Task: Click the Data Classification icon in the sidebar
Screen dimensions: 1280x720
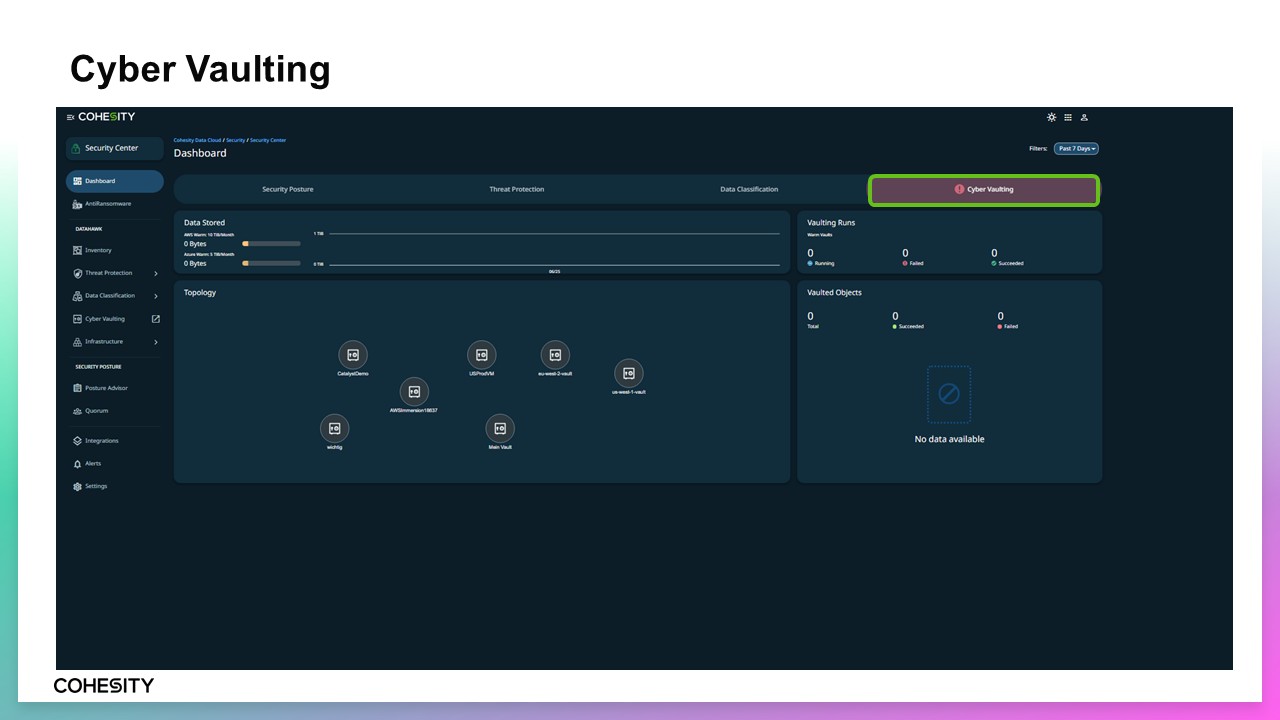Action: coord(77,296)
